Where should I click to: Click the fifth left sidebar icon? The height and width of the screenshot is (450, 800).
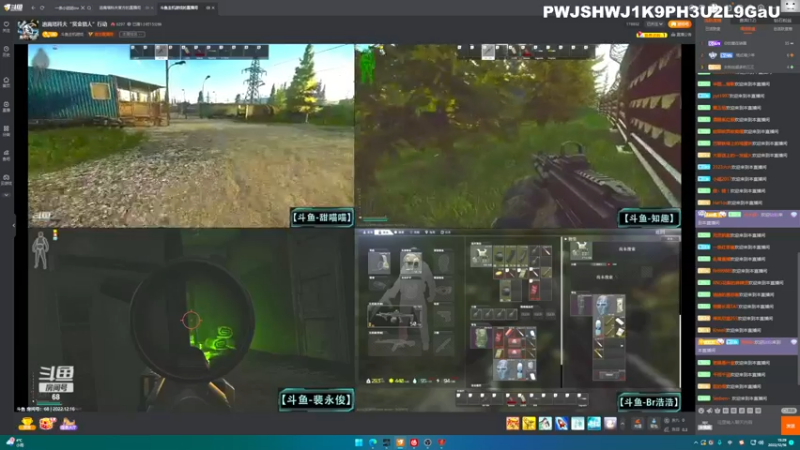[6, 131]
